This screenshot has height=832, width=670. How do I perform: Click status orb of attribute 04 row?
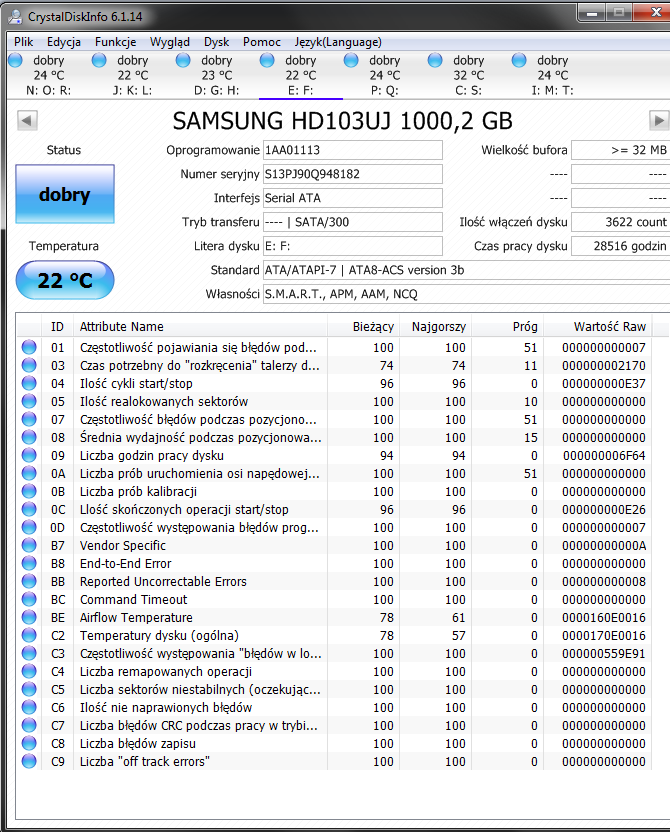(29, 383)
